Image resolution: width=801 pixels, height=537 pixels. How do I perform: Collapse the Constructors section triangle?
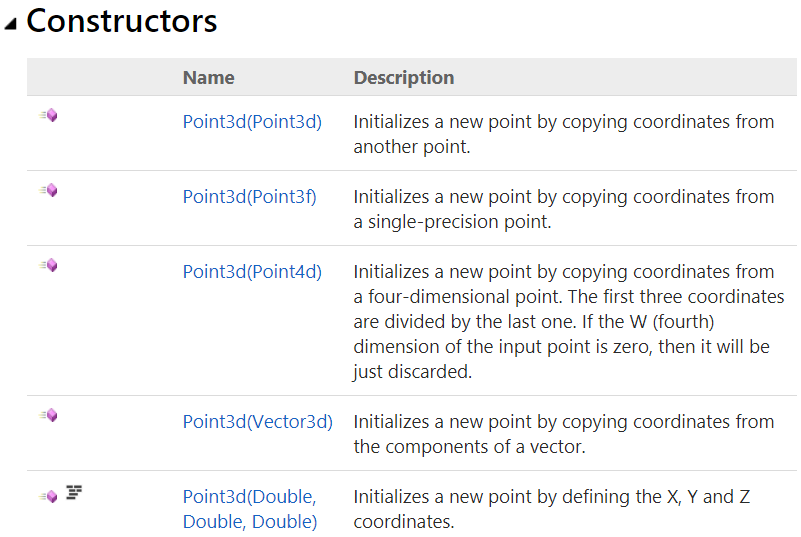11,23
